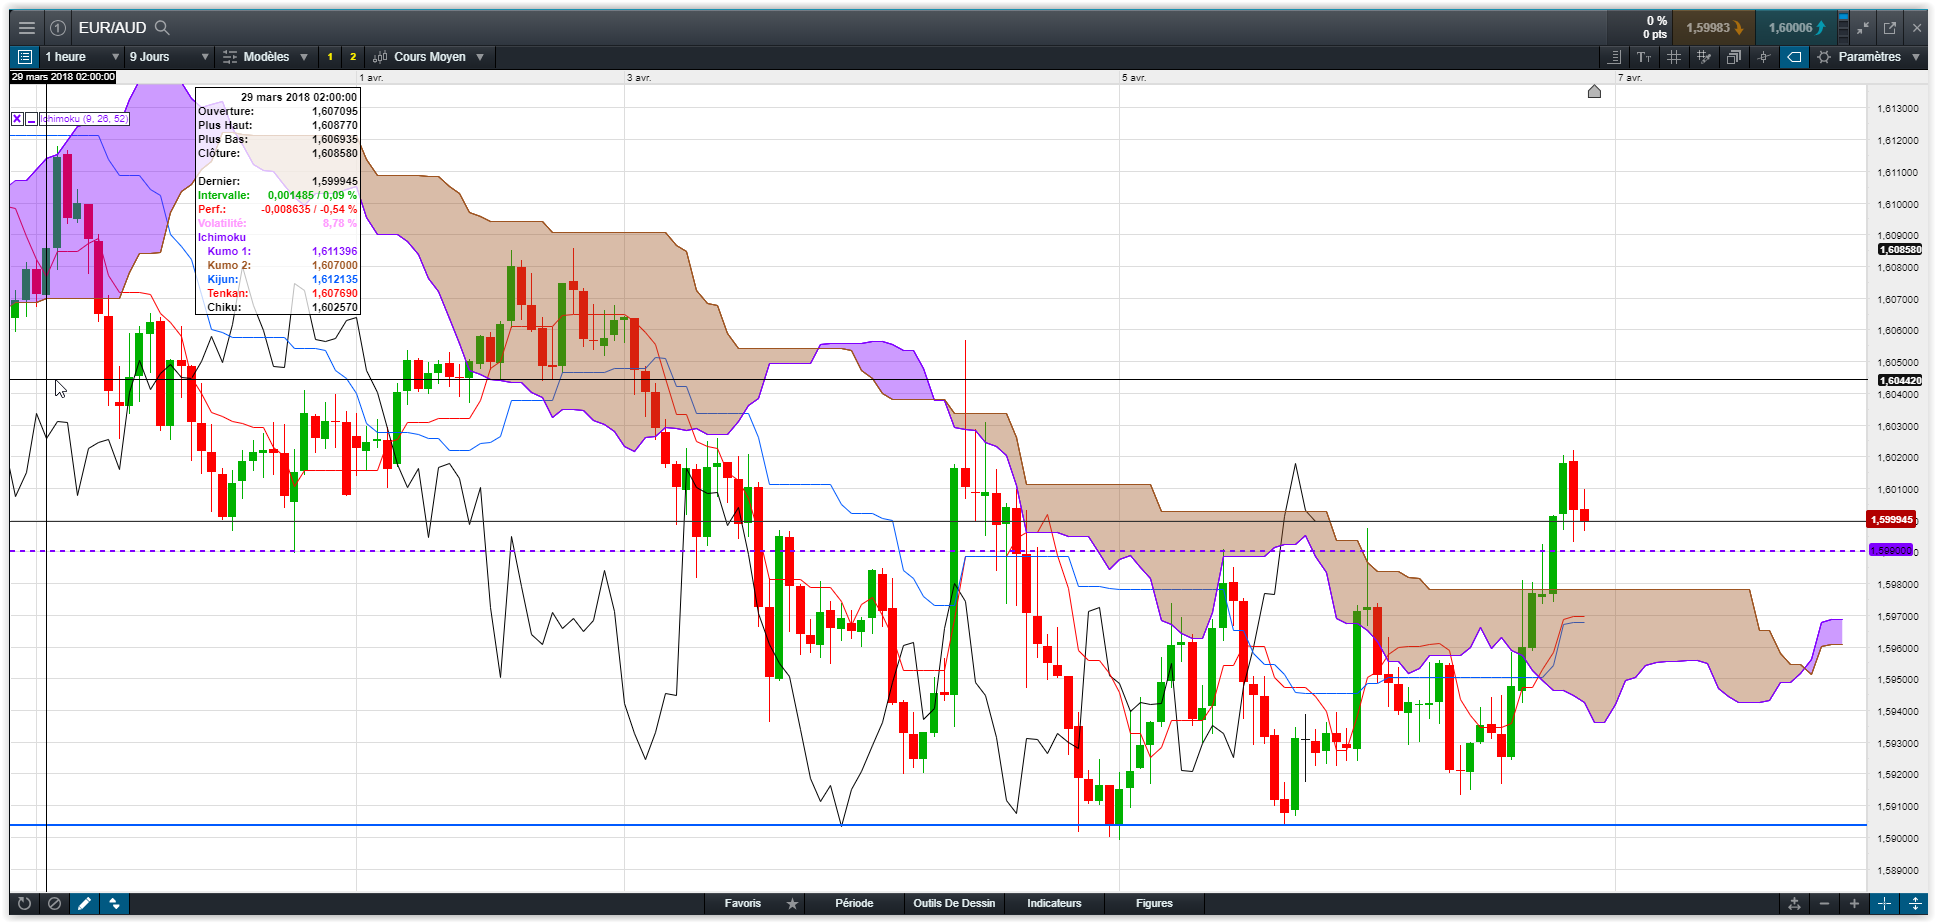This screenshot has height=923, width=1936.
Task: Open the Indicateurs tab
Action: 1054,903
